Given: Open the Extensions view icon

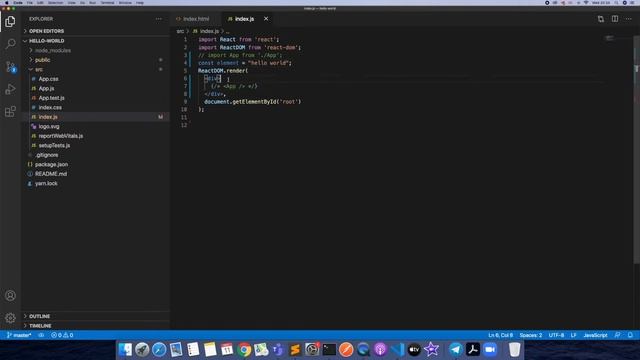Looking at the screenshot, I should (x=10, y=111).
